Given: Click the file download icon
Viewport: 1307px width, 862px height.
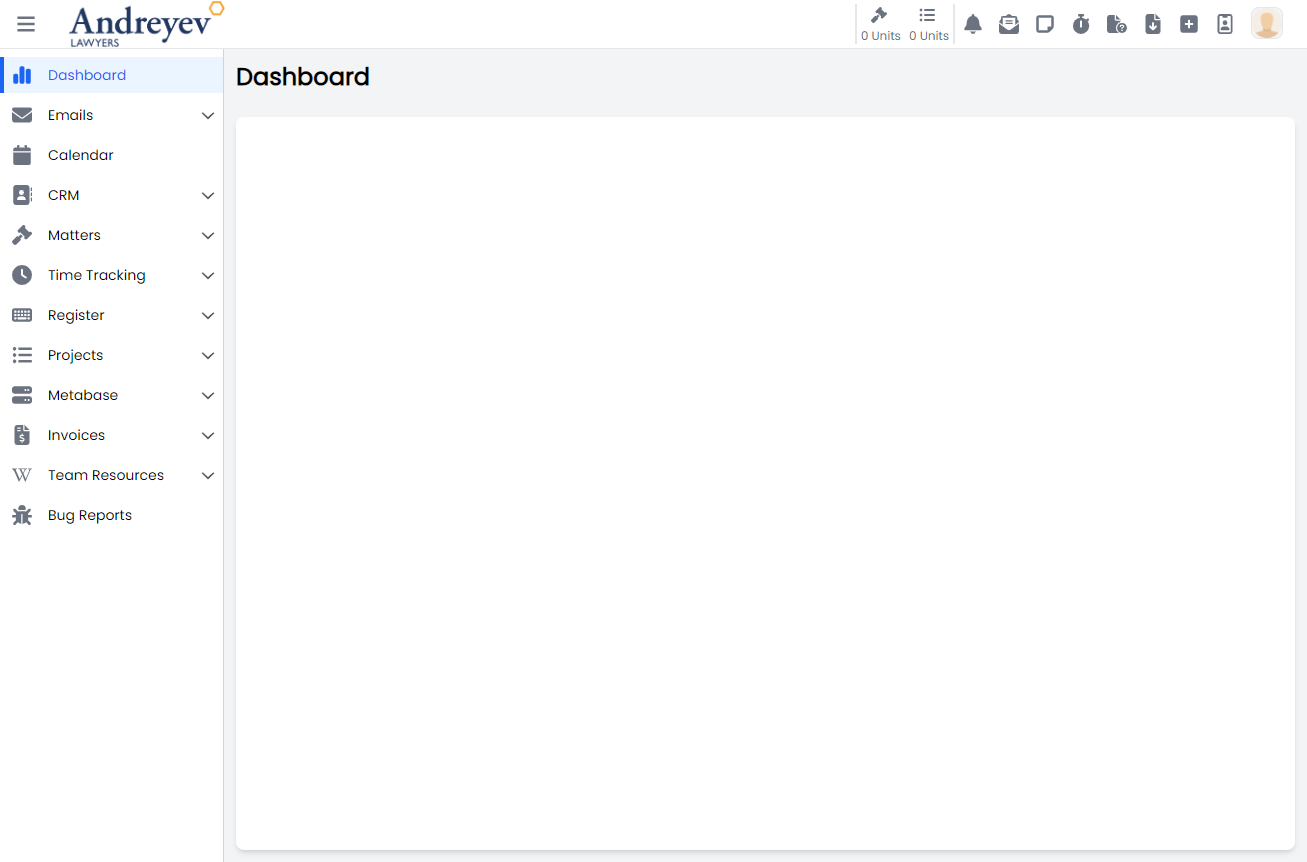Looking at the screenshot, I should pos(1153,25).
